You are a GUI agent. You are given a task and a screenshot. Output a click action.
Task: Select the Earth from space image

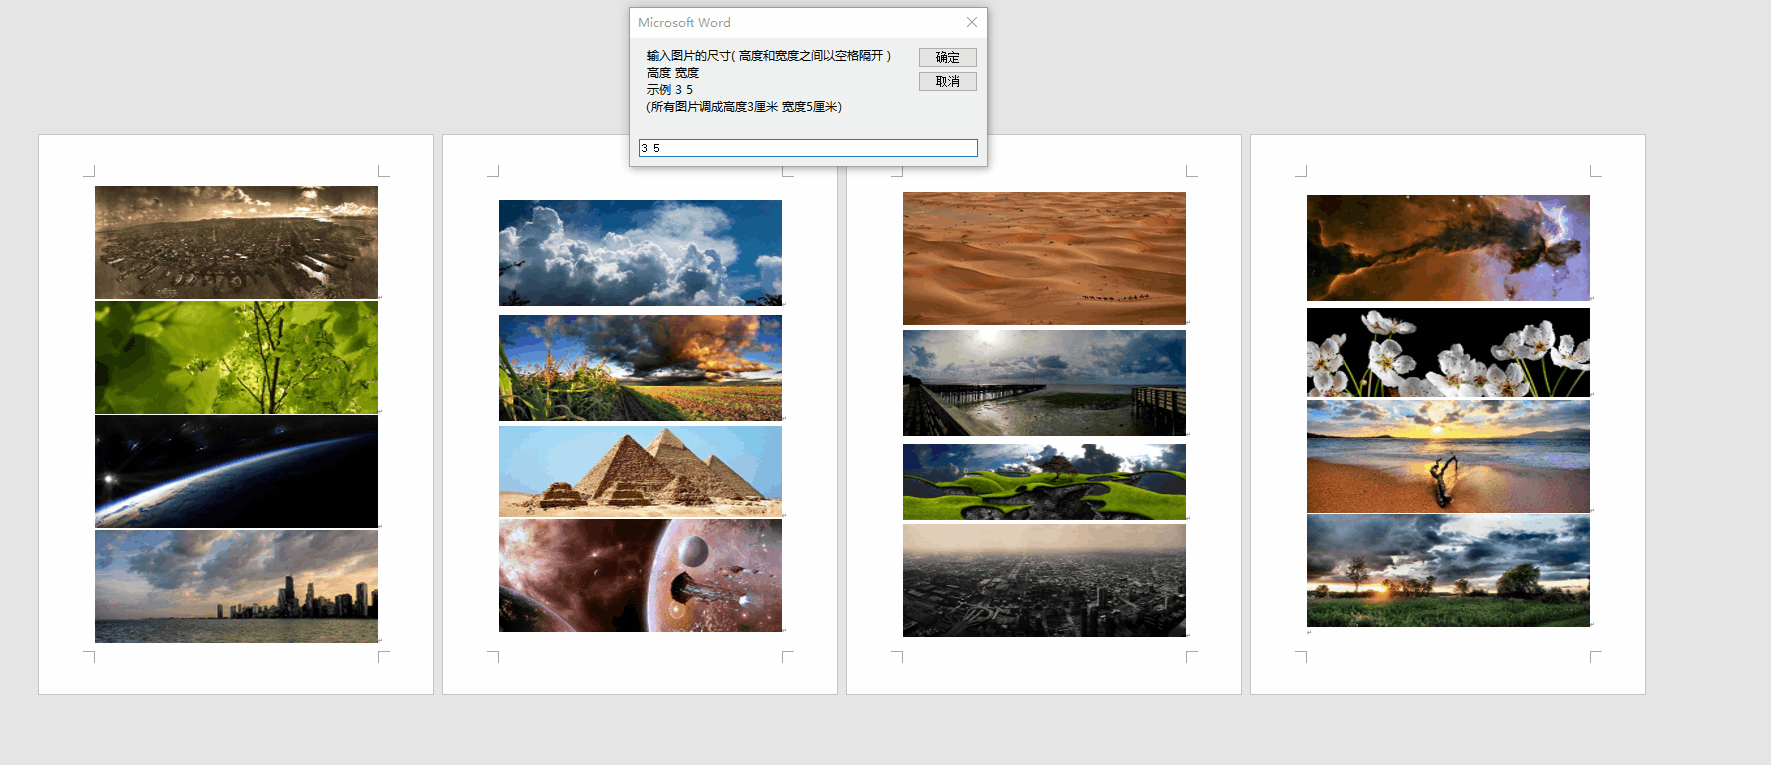point(236,471)
